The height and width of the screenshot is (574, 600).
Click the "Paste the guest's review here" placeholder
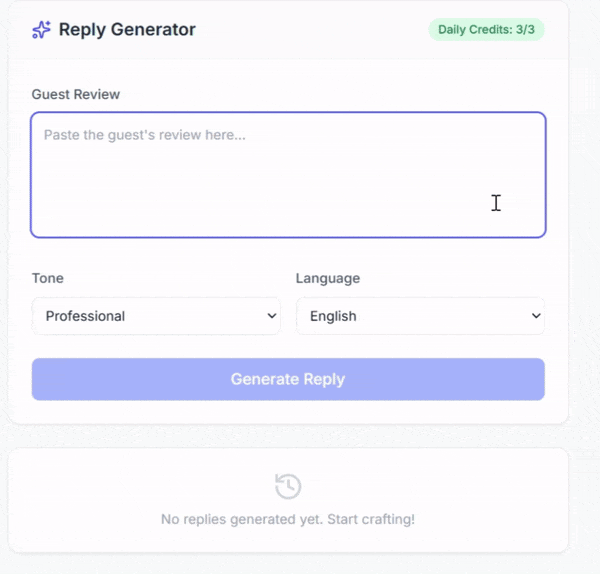point(145,135)
